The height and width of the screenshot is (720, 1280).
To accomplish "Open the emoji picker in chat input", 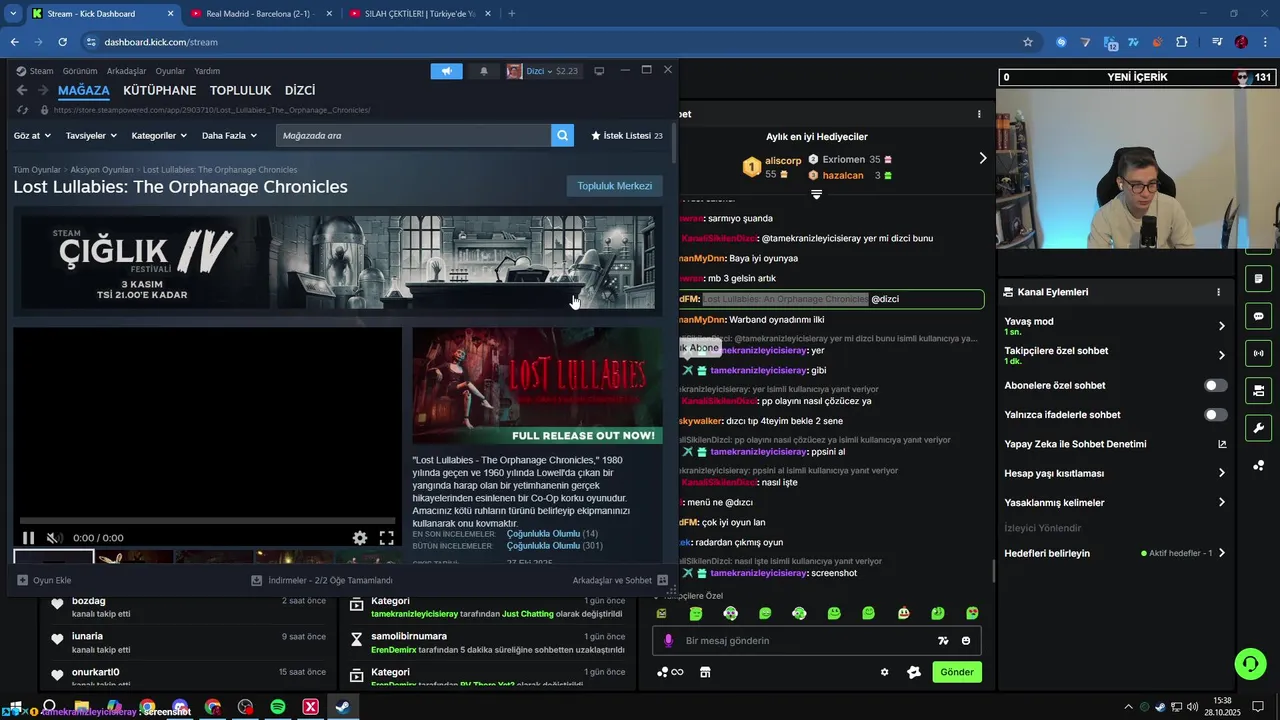I will point(966,641).
